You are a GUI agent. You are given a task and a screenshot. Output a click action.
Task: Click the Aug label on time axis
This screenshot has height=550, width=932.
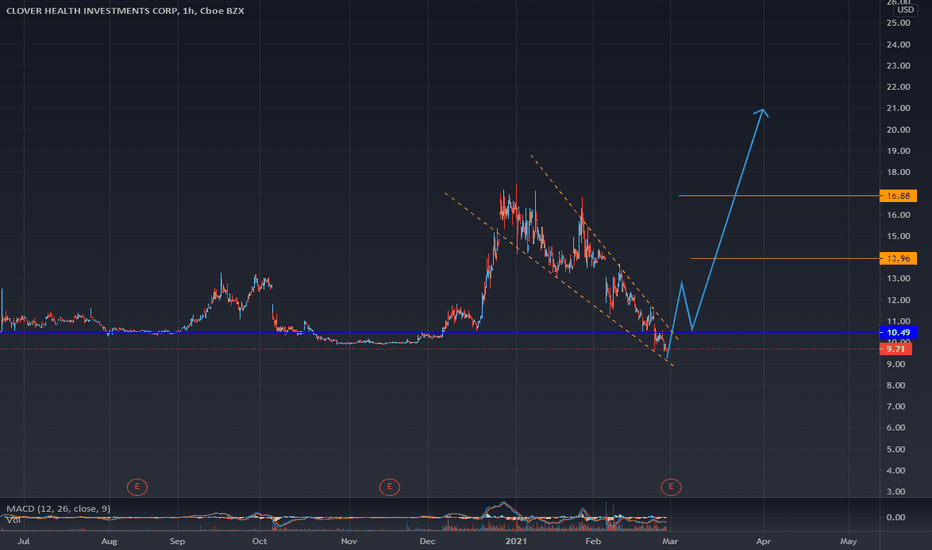(109, 541)
